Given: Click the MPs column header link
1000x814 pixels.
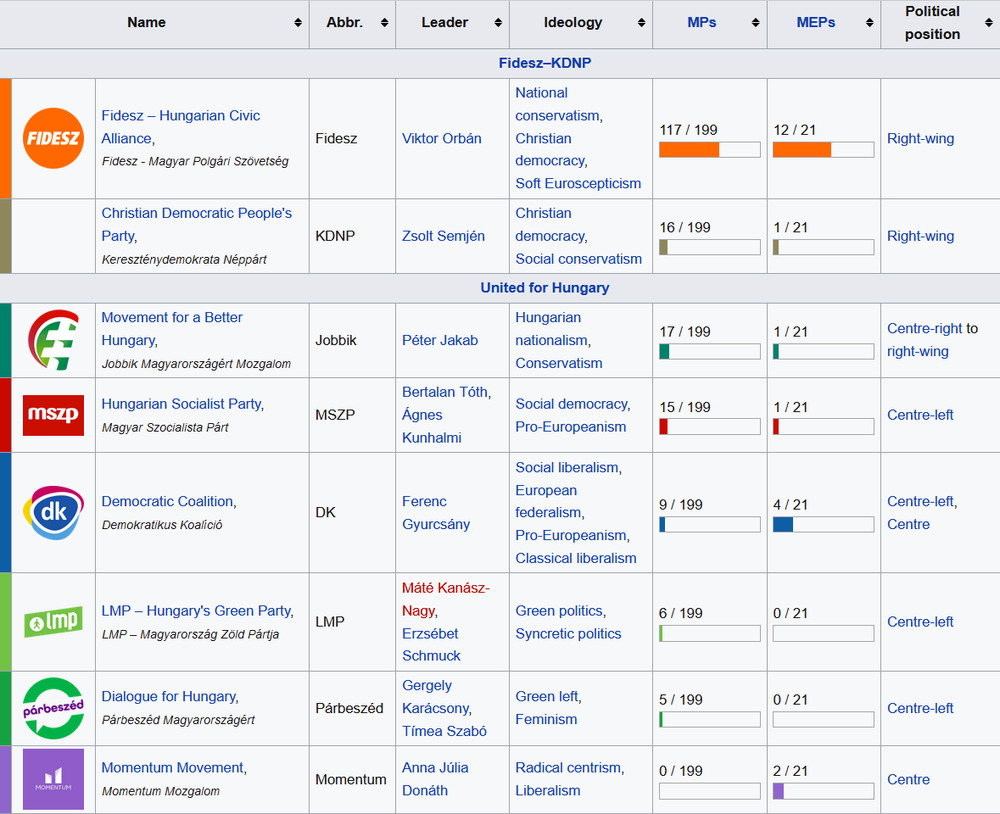Looking at the screenshot, I should (x=701, y=23).
